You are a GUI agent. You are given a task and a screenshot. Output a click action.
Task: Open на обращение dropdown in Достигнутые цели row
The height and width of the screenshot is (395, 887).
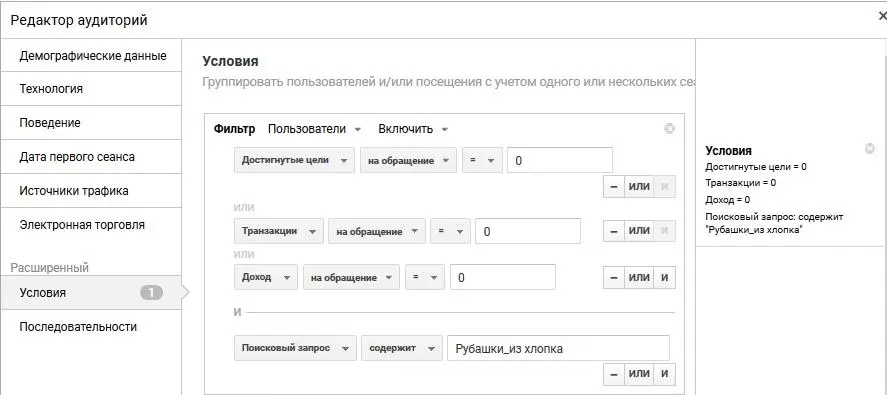408,160
